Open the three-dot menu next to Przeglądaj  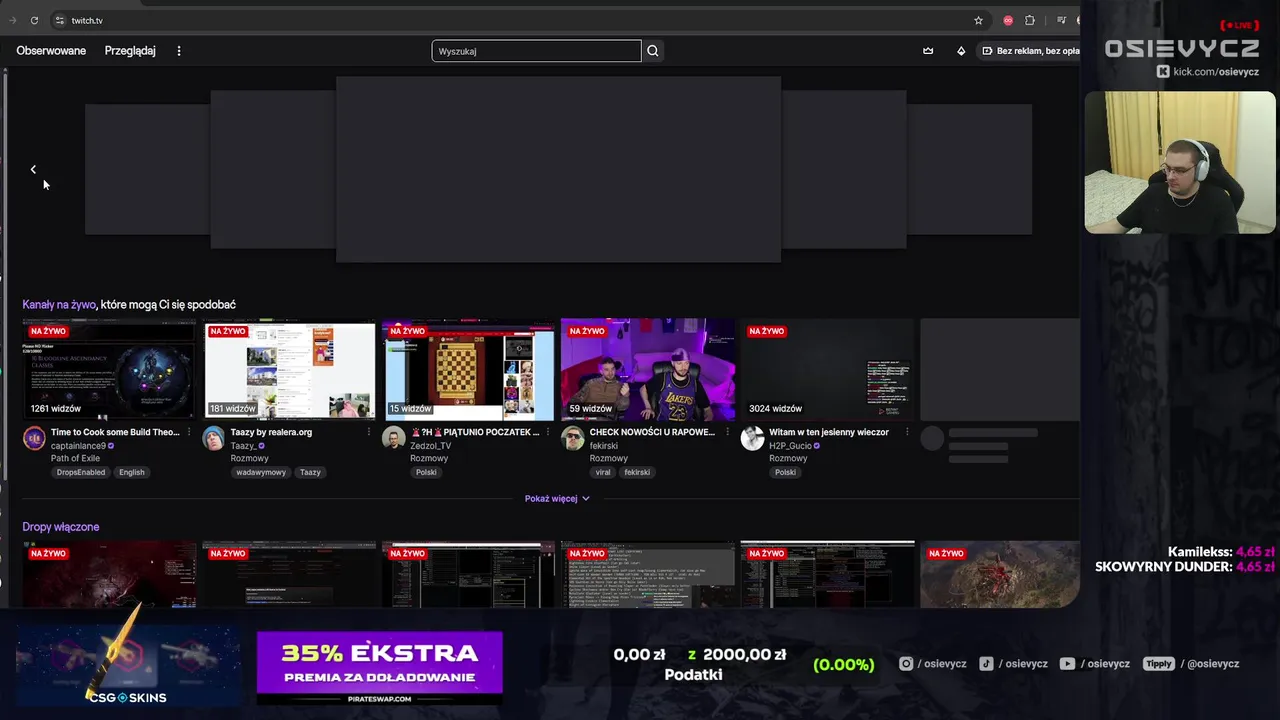click(x=179, y=51)
